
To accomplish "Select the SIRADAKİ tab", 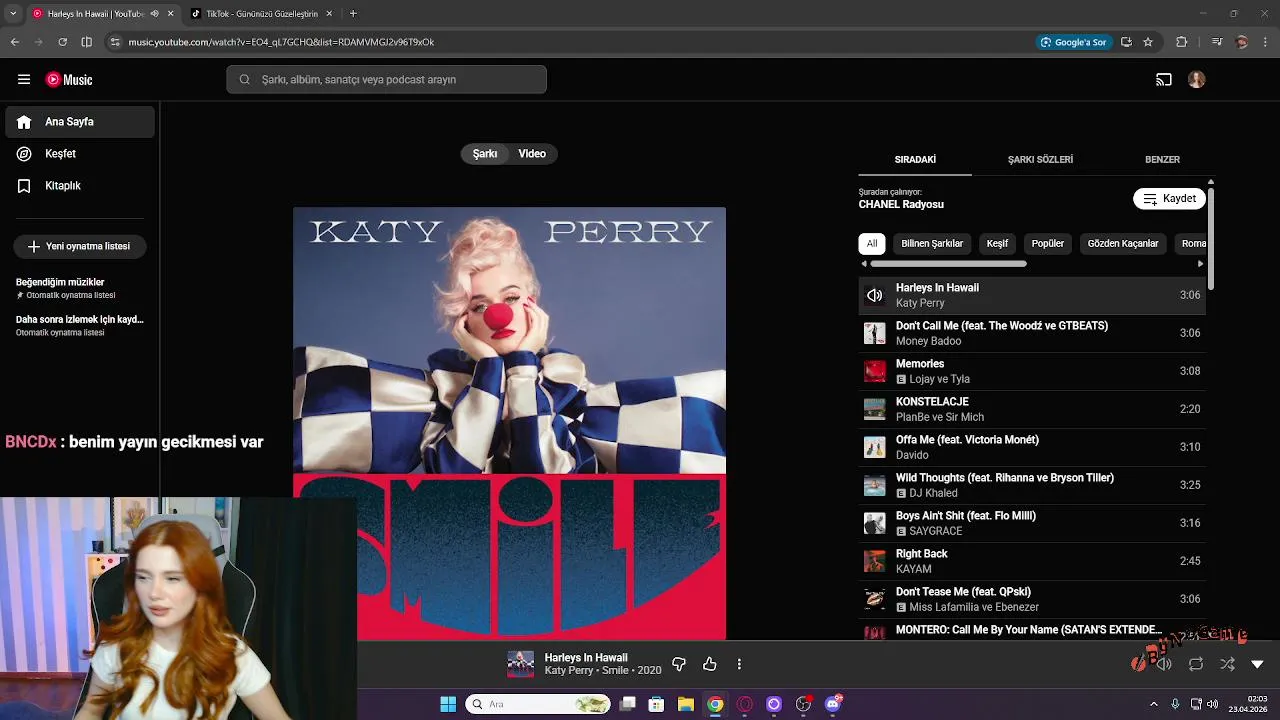I will point(915,160).
